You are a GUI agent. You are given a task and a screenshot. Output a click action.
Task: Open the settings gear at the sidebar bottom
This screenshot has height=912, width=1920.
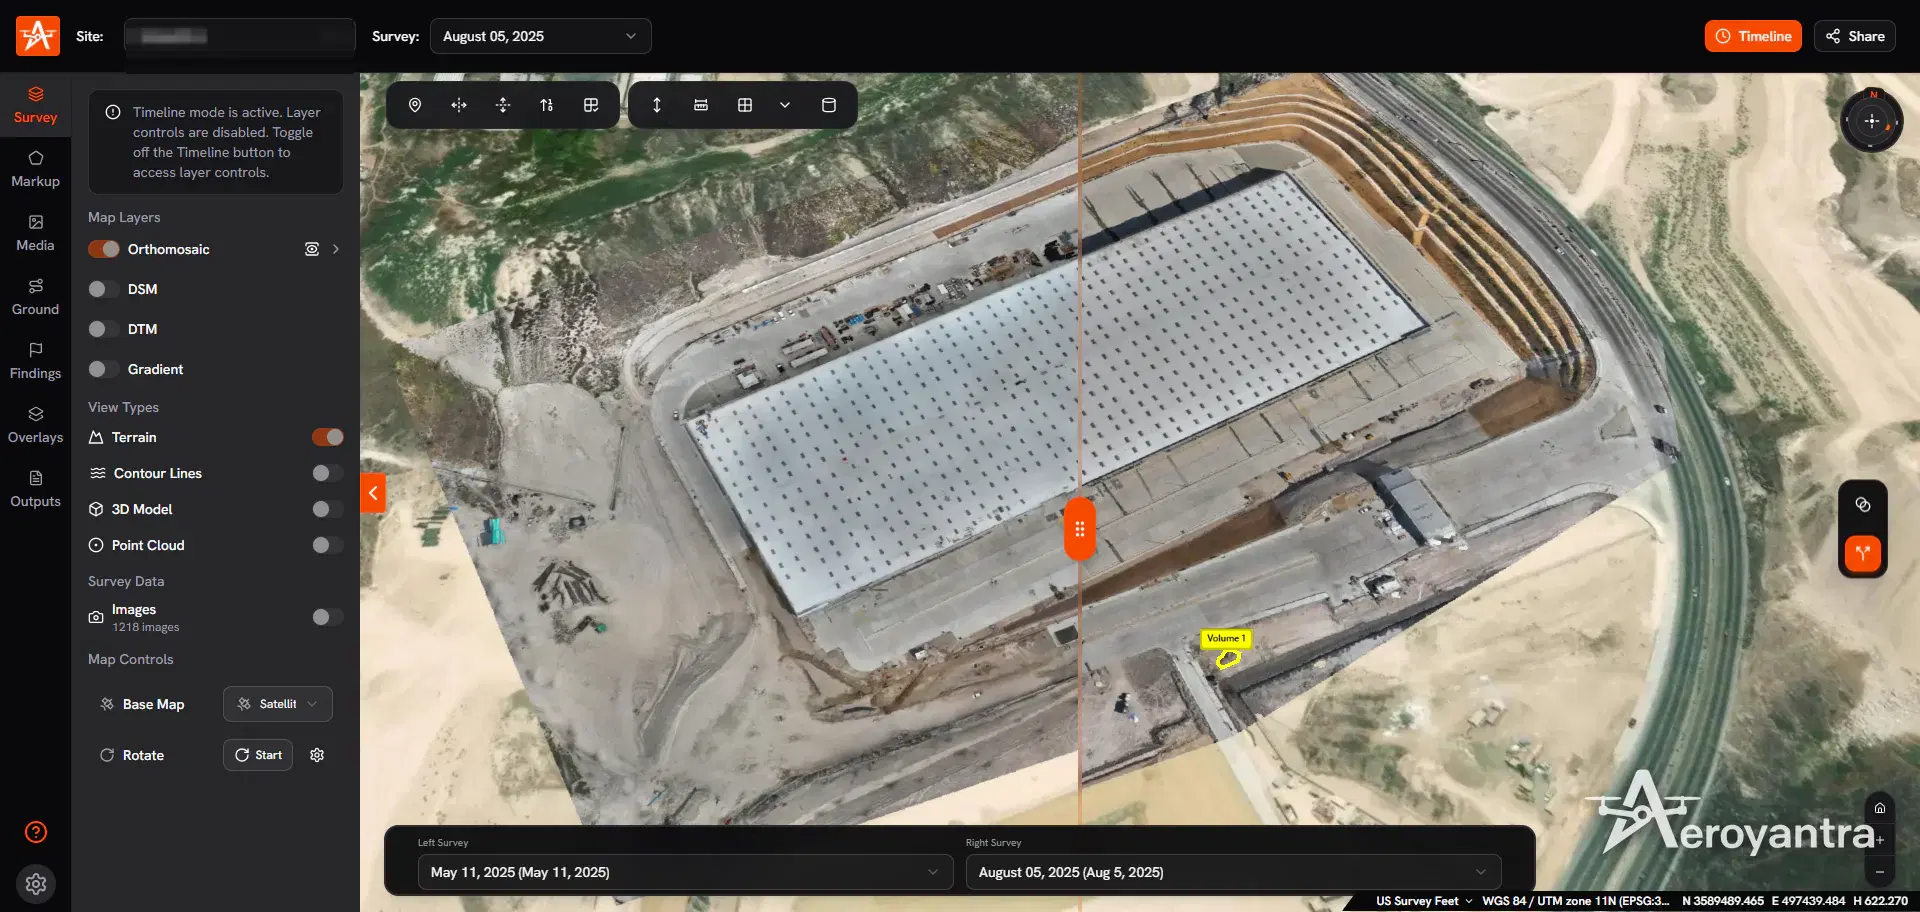pyautogui.click(x=36, y=884)
